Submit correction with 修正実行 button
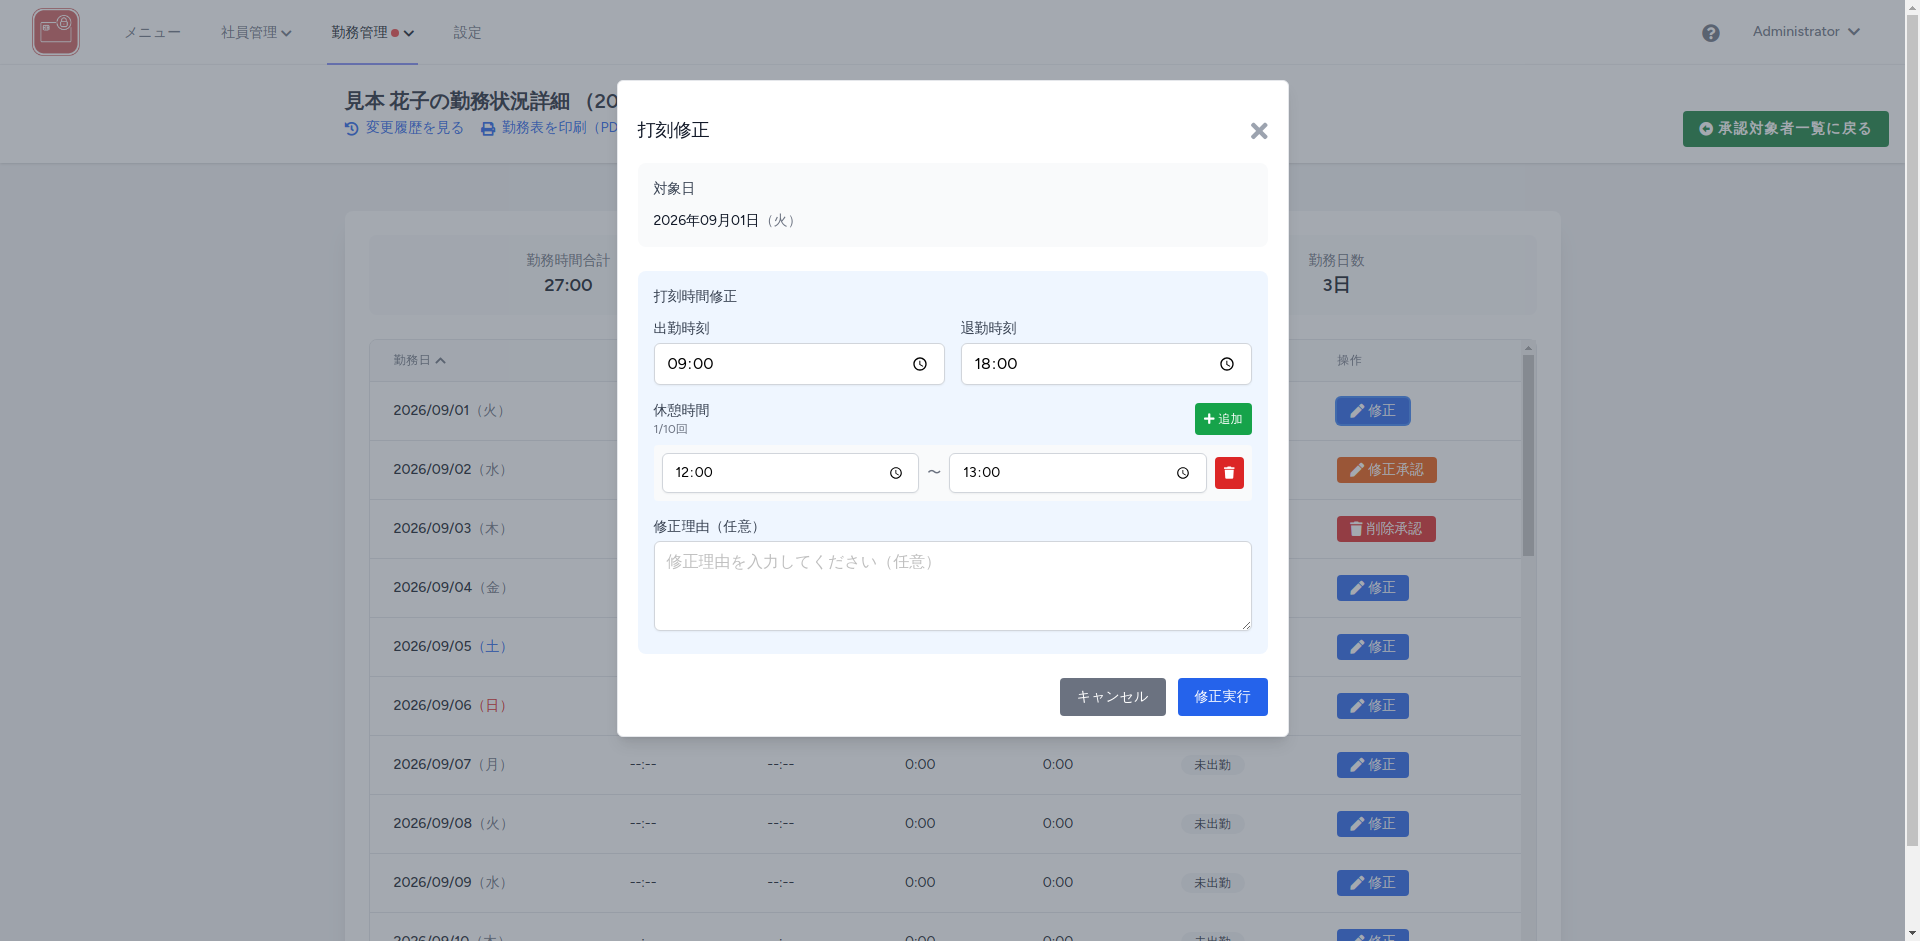This screenshot has width=1920, height=941. (x=1223, y=697)
